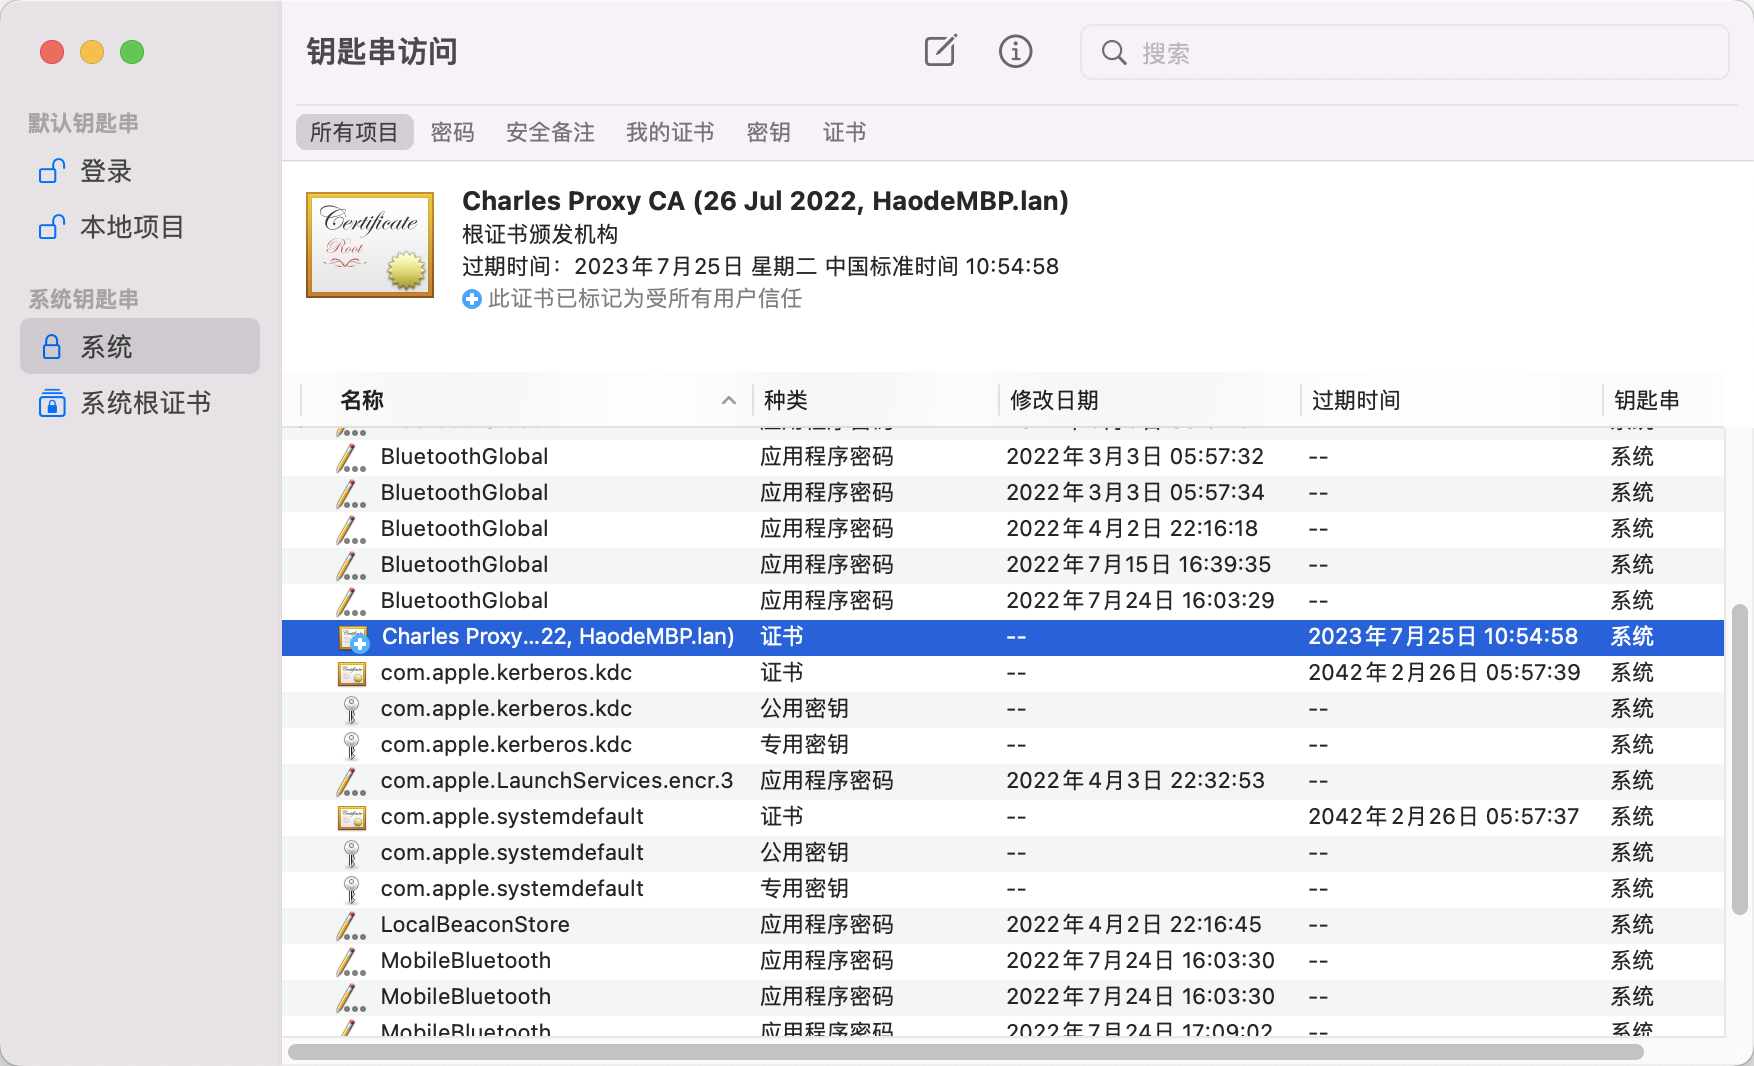Switch to the 所有项目 tab
Screen dimensions: 1754x1066
point(354,132)
